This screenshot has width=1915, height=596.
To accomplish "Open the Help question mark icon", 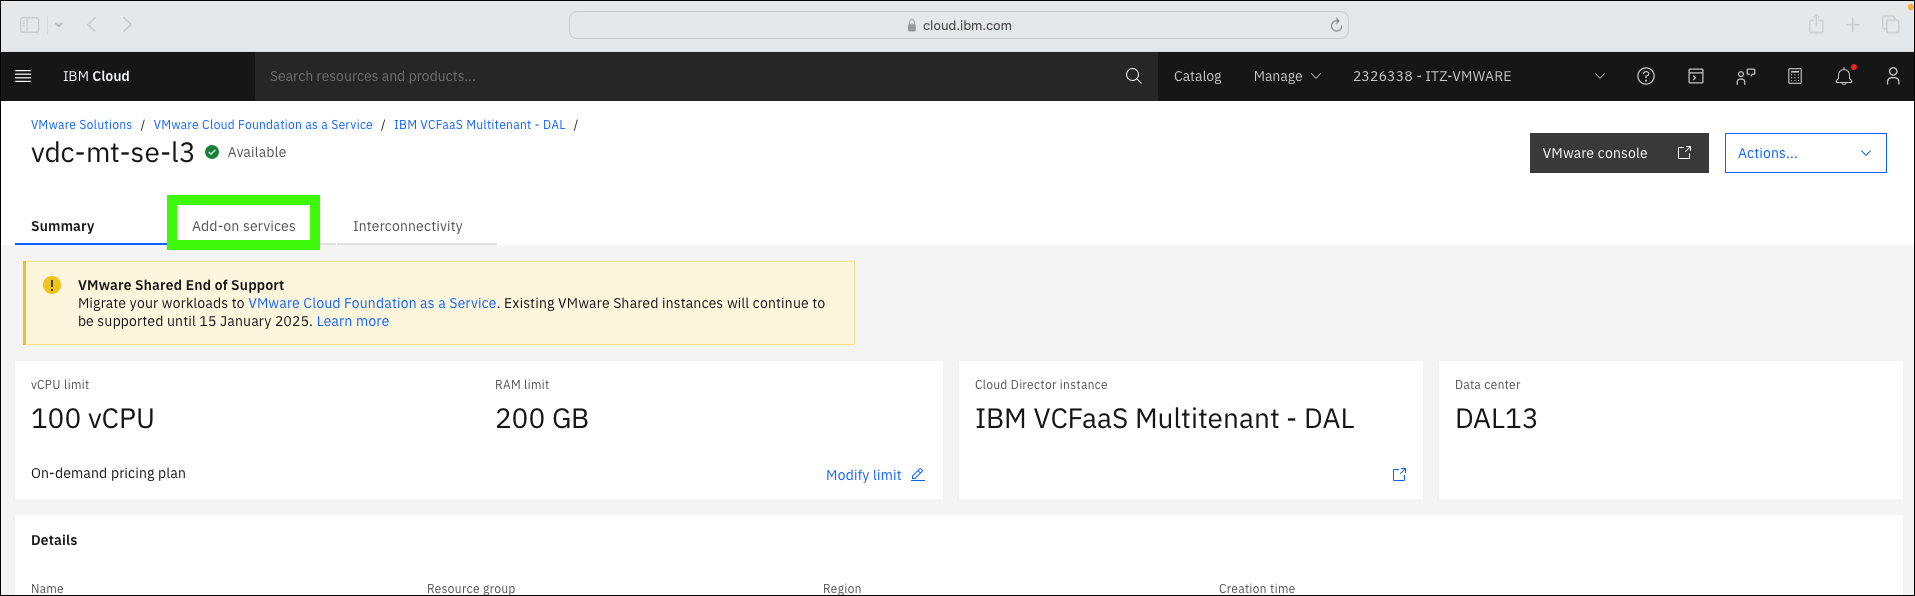I will (x=1645, y=76).
